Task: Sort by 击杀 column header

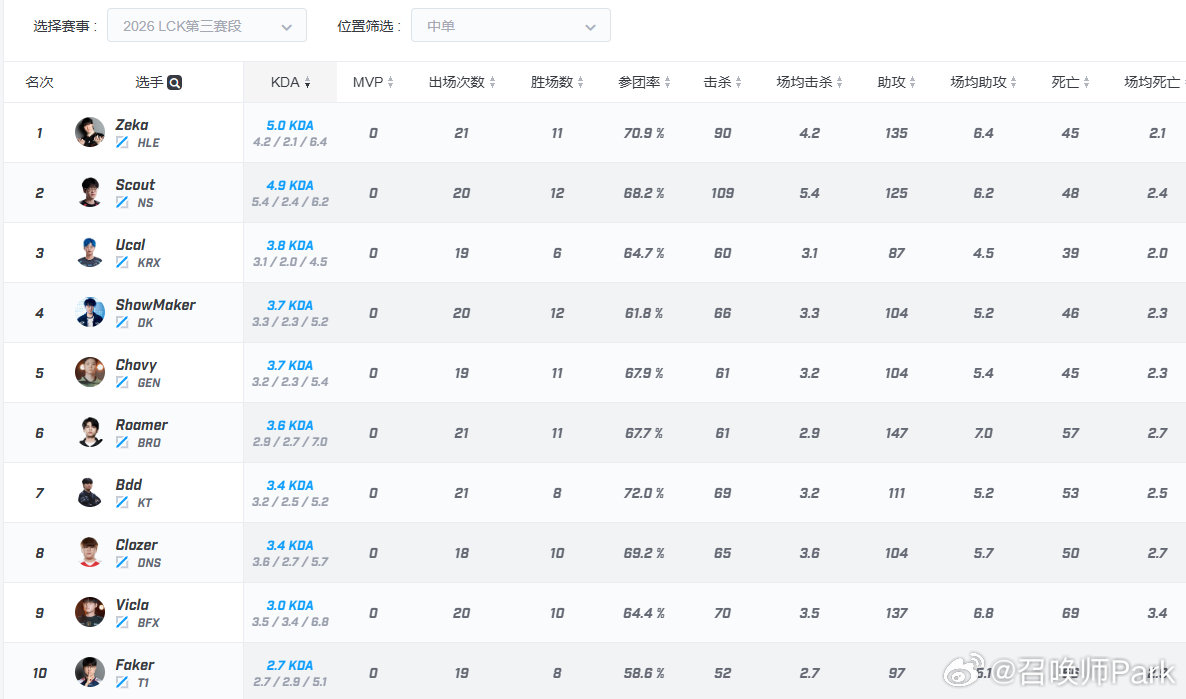Action: pos(722,82)
